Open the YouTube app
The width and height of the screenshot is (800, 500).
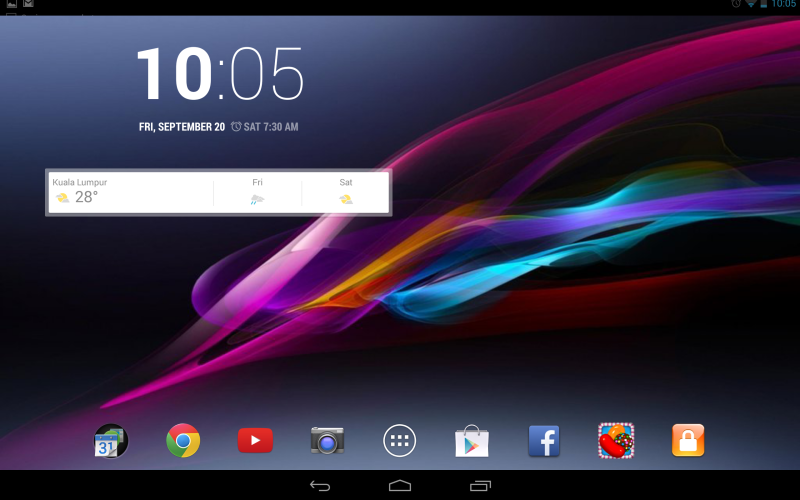point(255,441)
